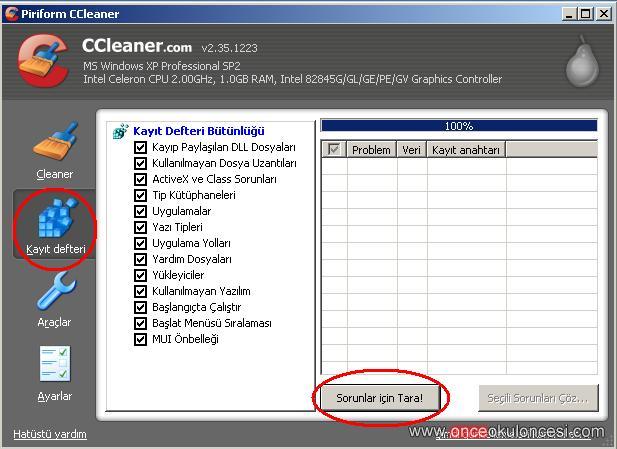617x449 pixels.
Task: Sort by the Kayıt anahtarı column header
Action: 466,150
